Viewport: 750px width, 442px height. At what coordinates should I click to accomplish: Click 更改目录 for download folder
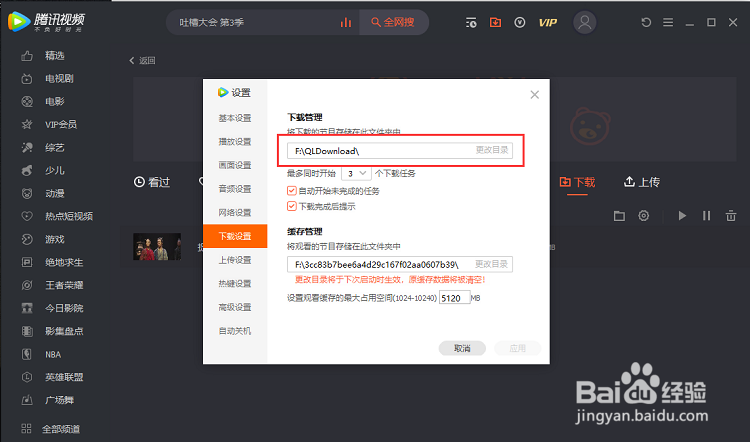tap(492, 150)
